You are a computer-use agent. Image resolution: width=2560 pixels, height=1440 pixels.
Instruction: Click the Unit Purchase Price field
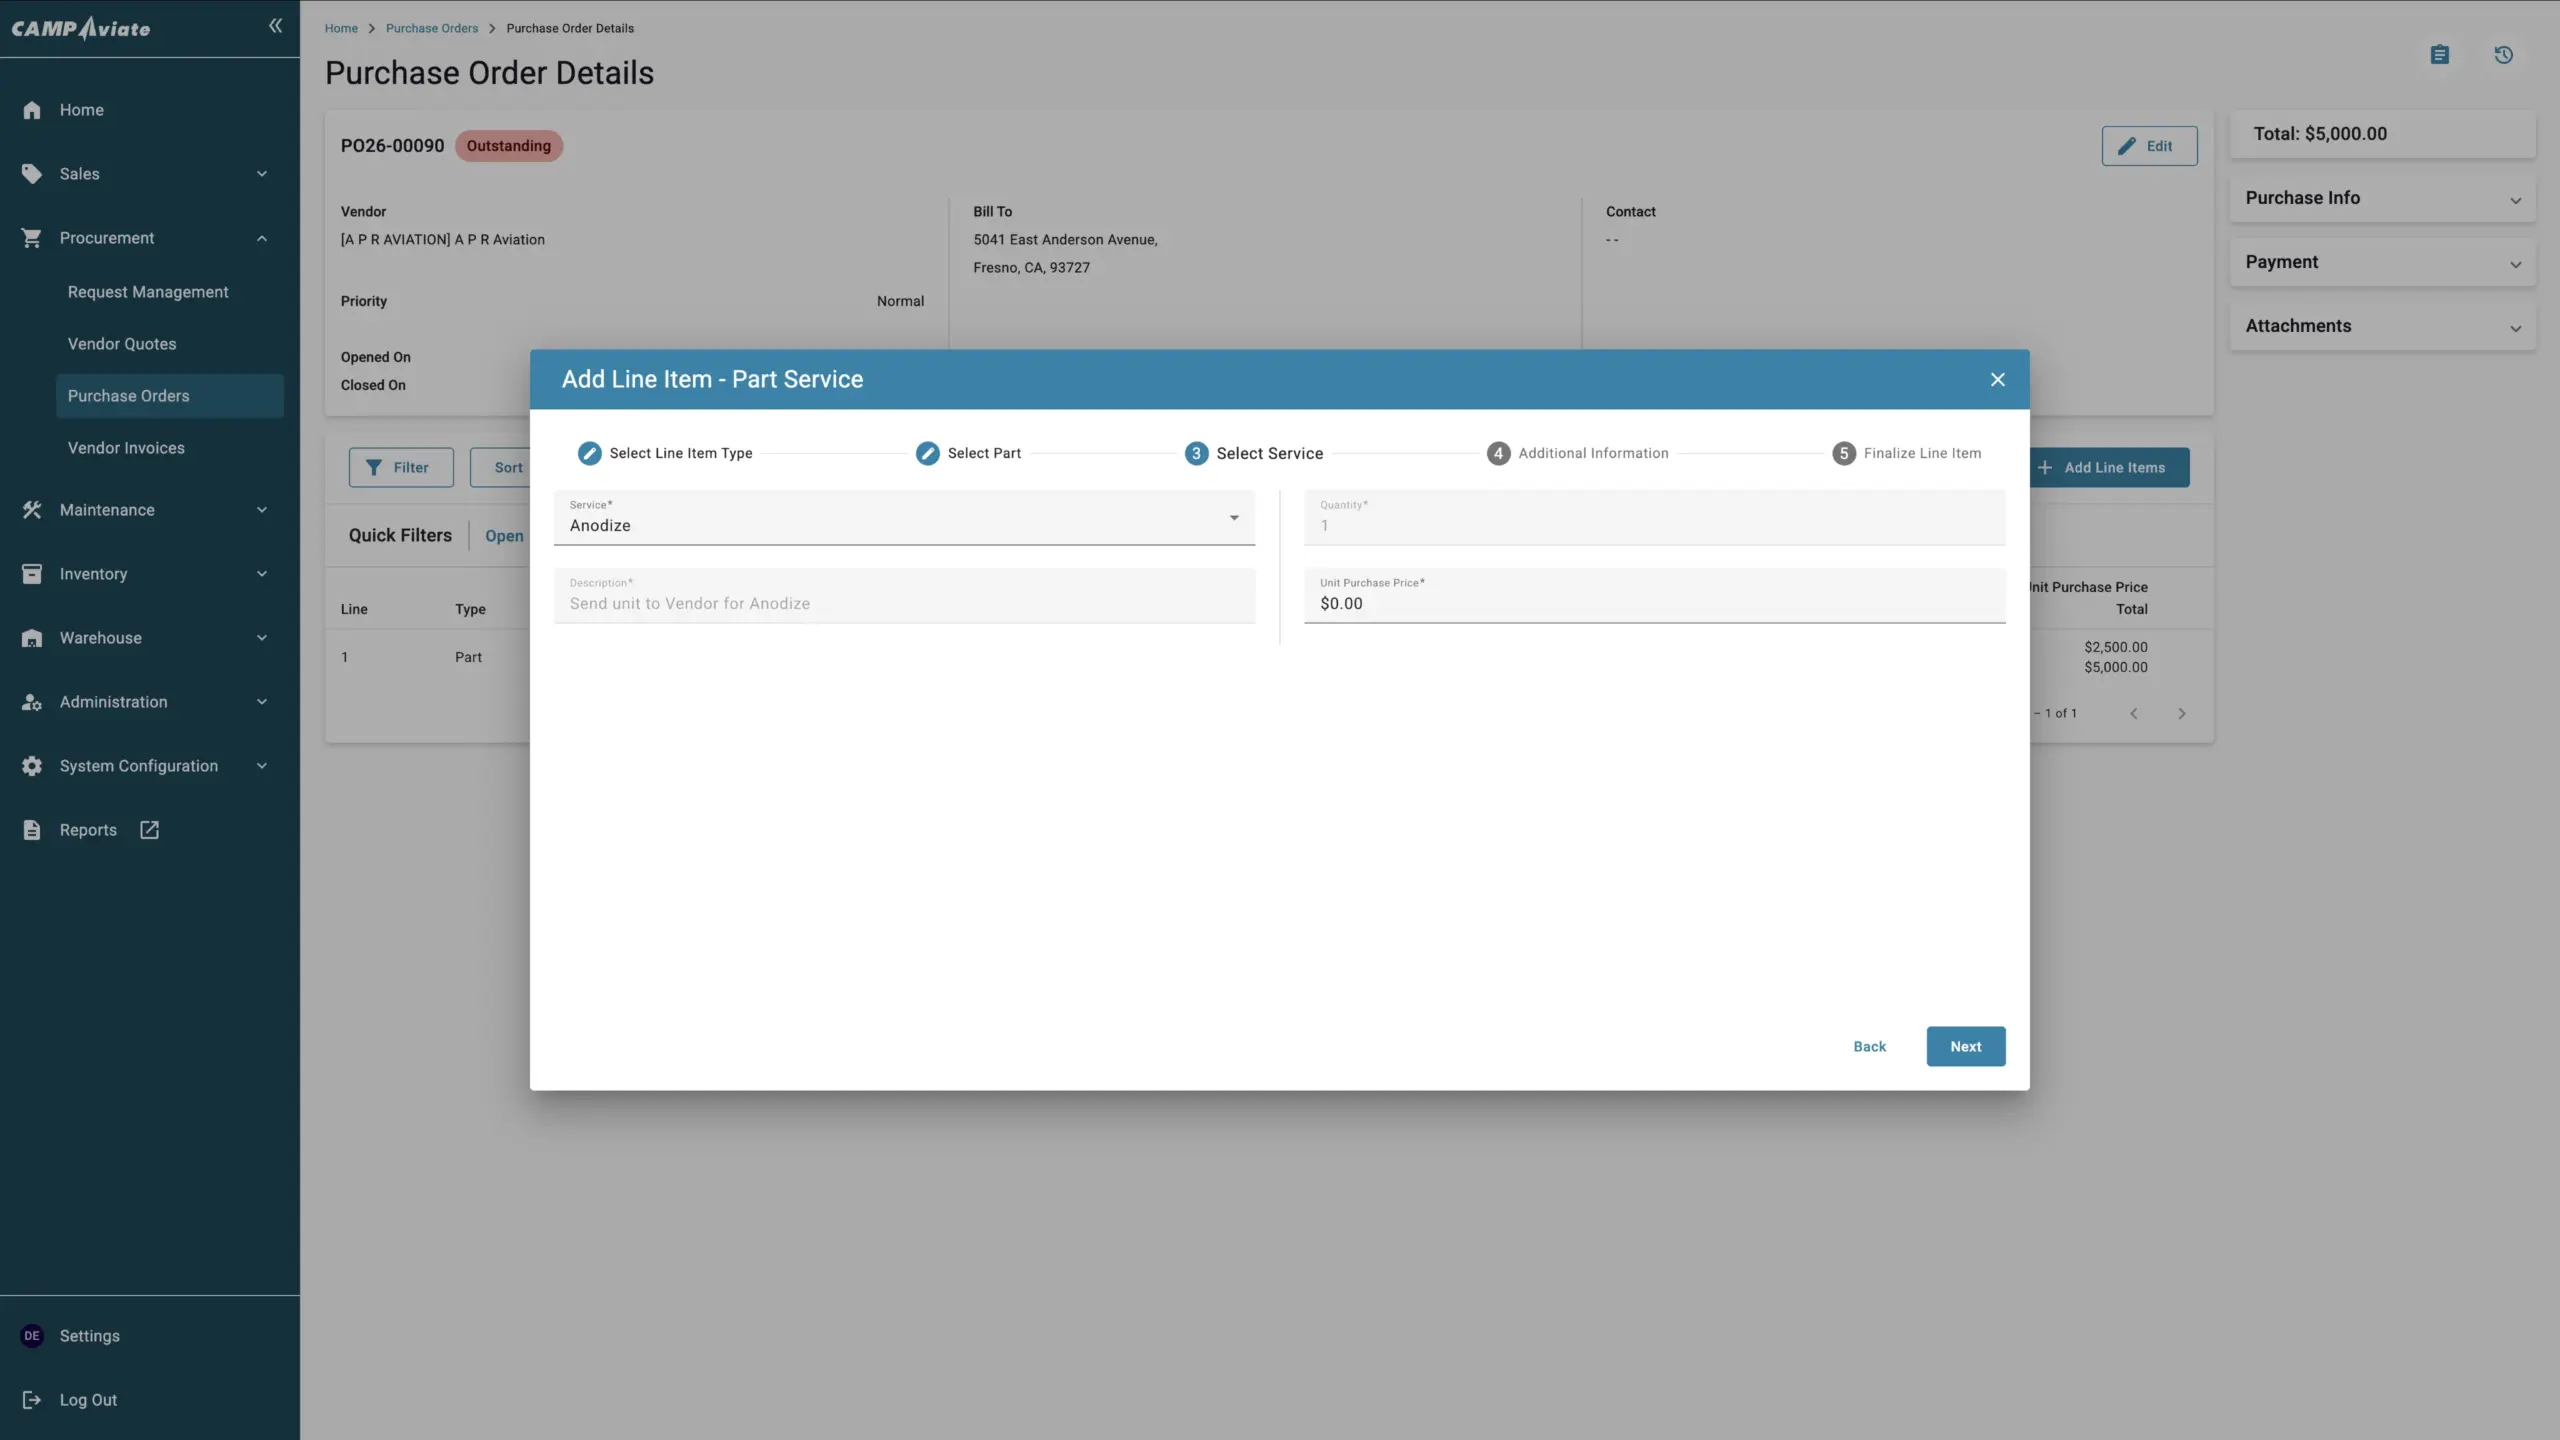click(1653, 603)
